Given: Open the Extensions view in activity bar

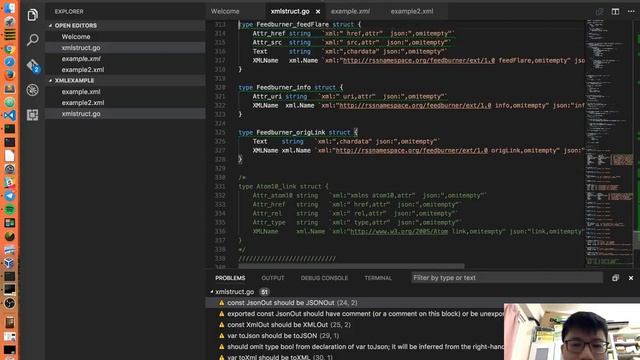Looking at the screenshot, I should (33, 115).
